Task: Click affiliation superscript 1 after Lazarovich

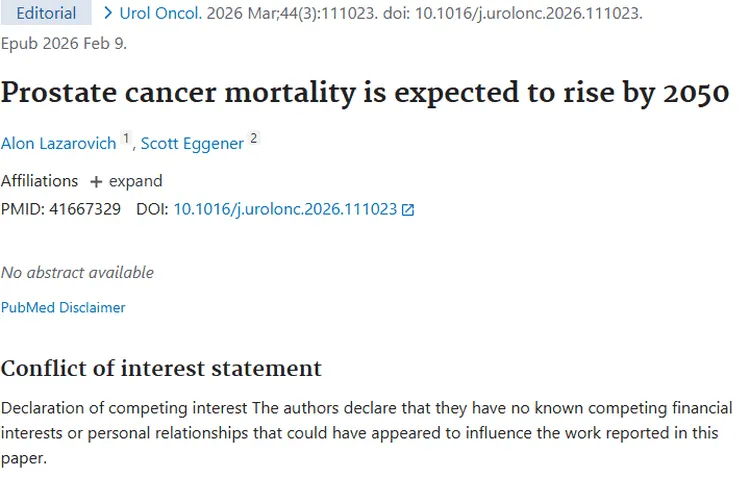Action: 126,140
